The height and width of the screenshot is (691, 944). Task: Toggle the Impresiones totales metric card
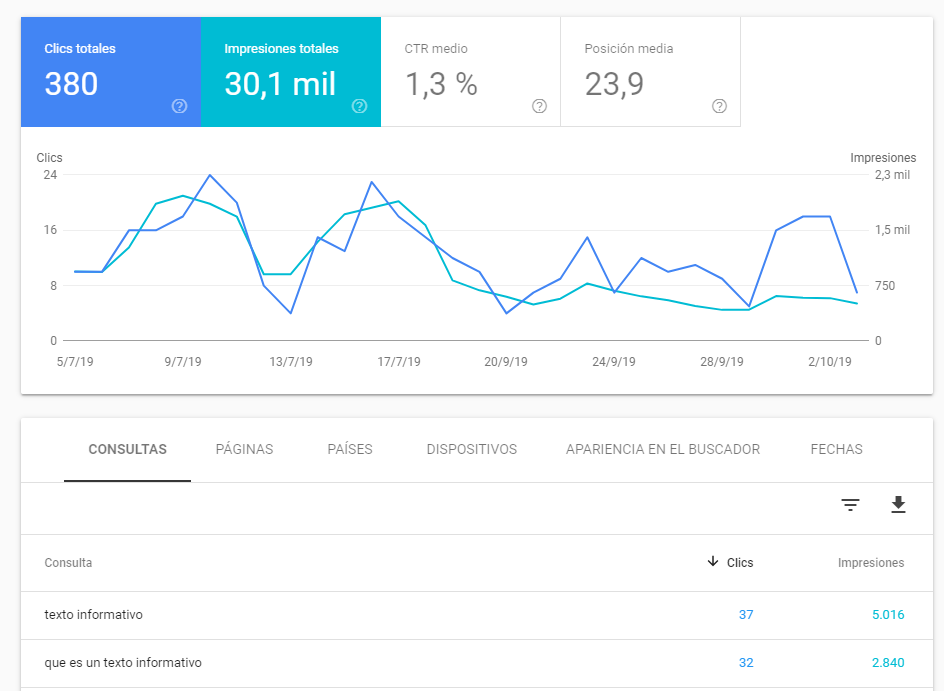click(x=290, y=72)
